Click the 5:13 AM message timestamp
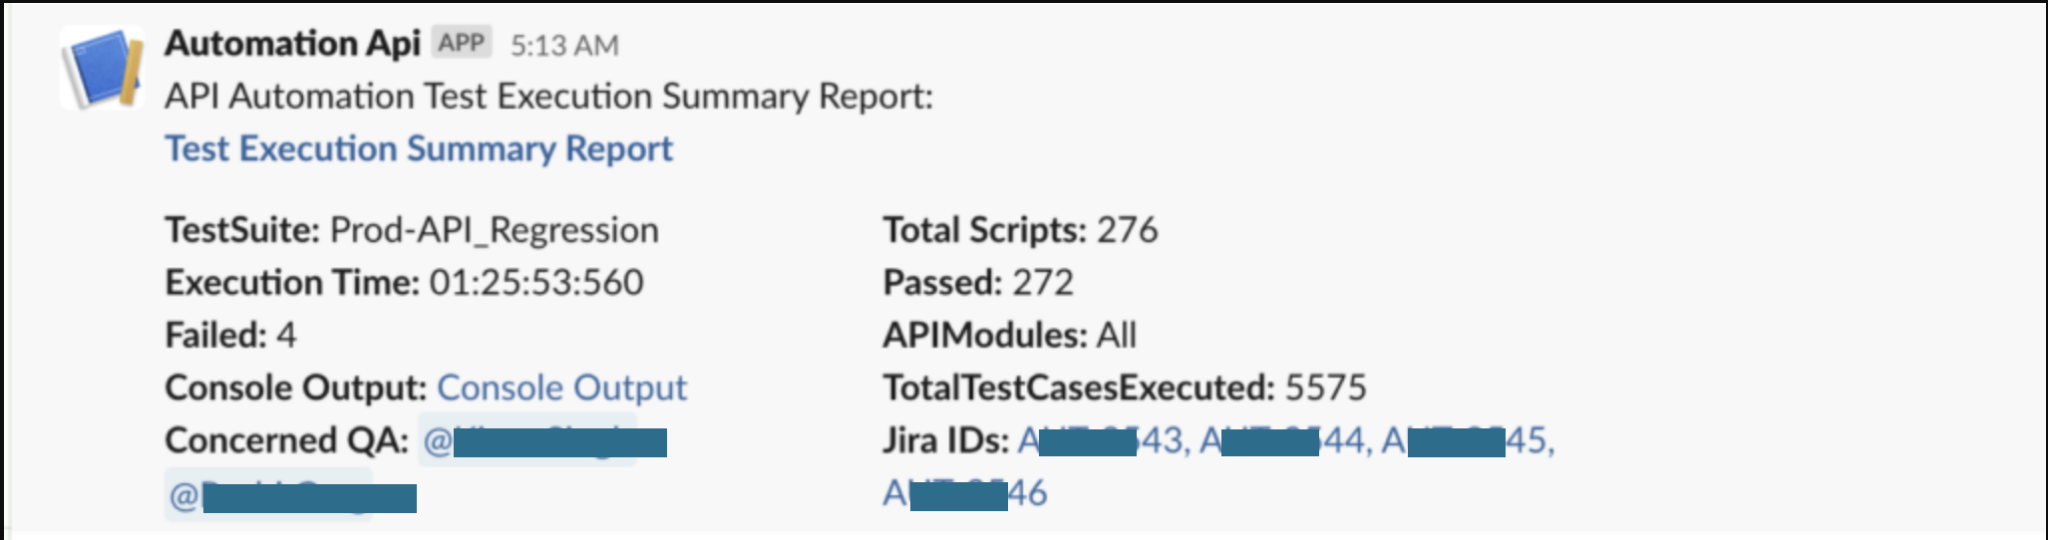 click(x=565, y=45)
